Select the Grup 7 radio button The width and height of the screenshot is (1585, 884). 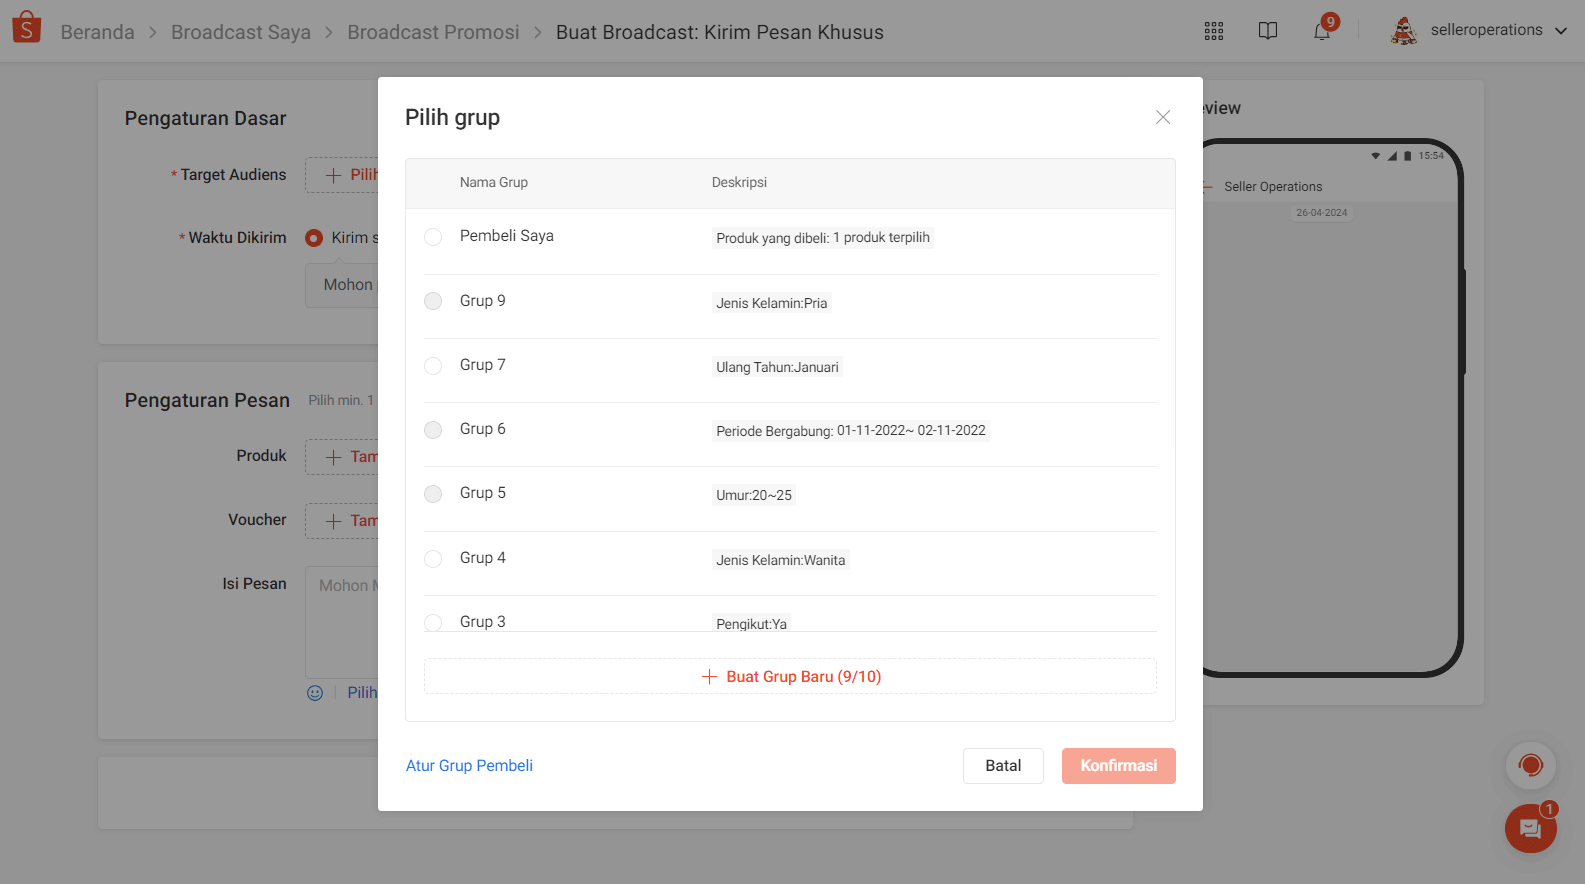(x=433, y=366)
